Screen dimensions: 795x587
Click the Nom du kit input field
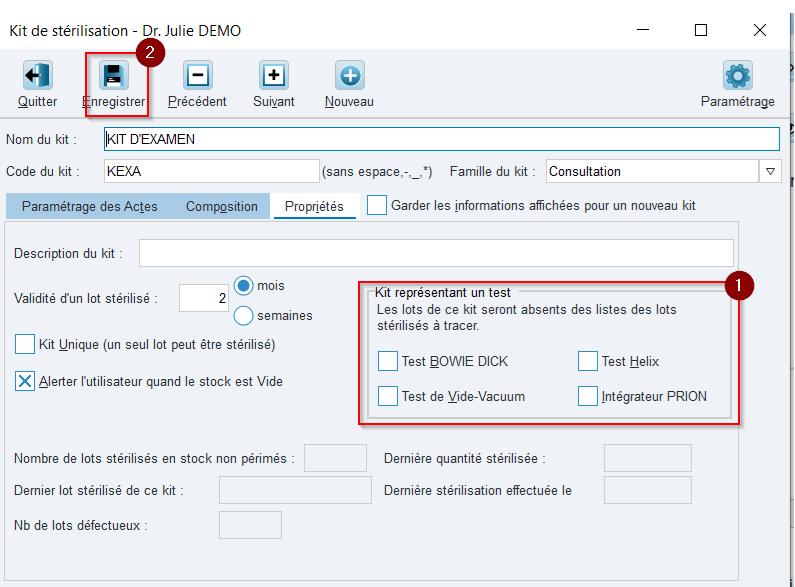[442, 139]
